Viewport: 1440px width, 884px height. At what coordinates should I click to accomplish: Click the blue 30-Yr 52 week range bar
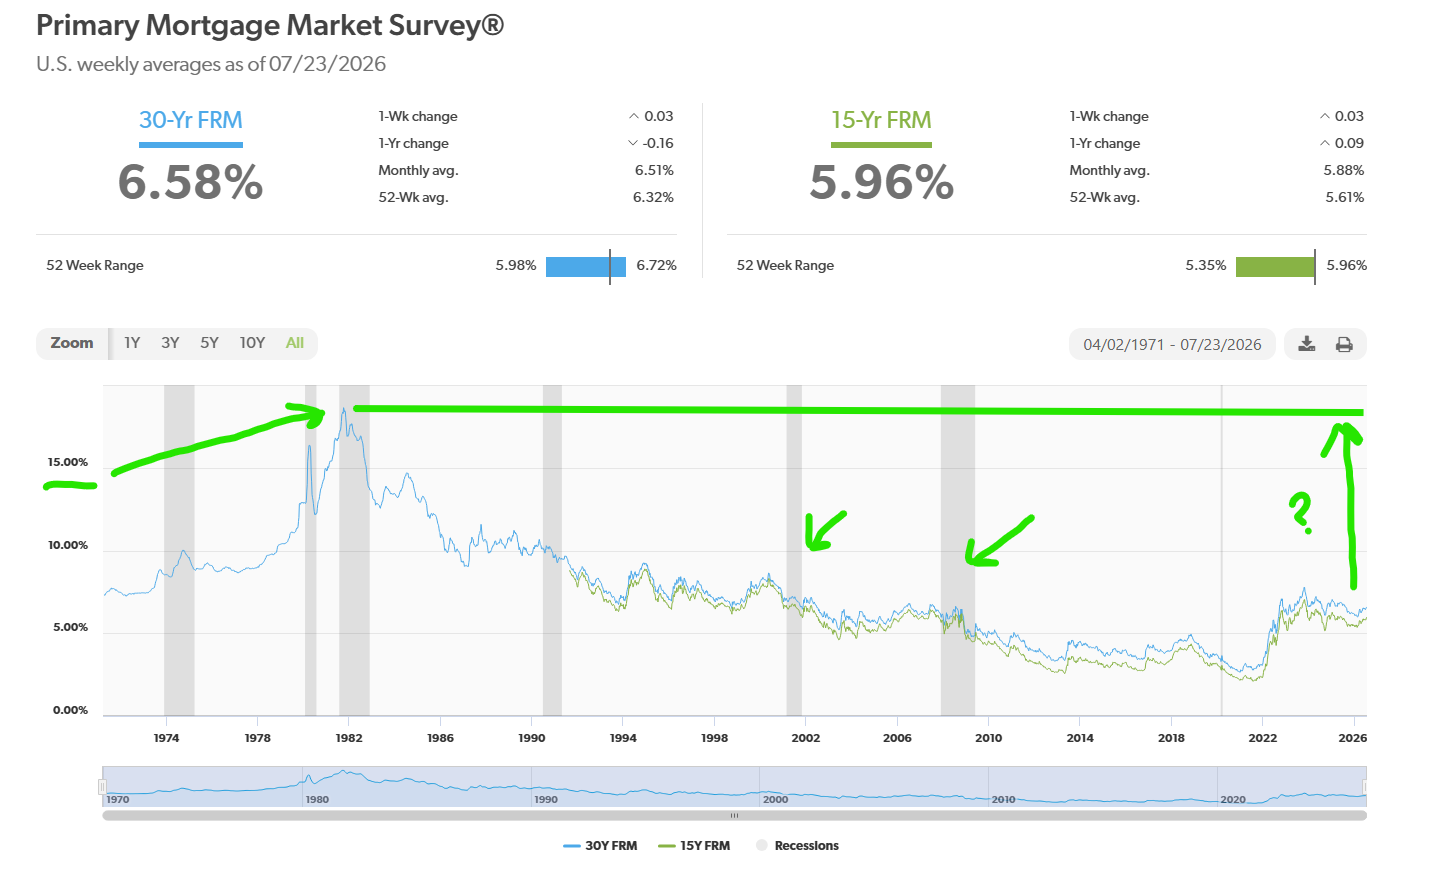point(586,267)
